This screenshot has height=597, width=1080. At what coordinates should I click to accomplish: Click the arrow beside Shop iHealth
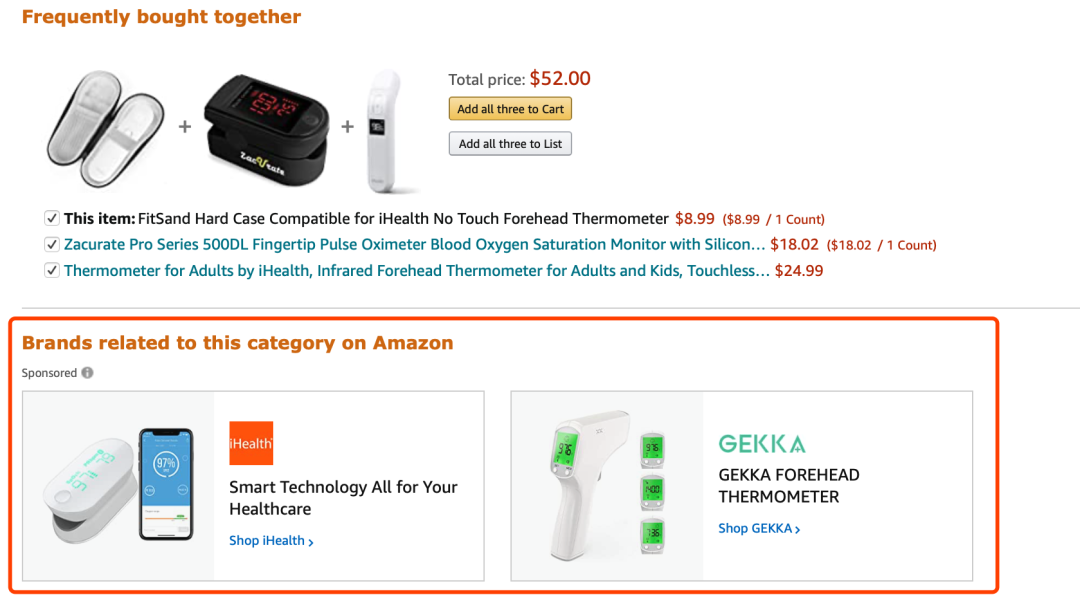coord(311,543)
